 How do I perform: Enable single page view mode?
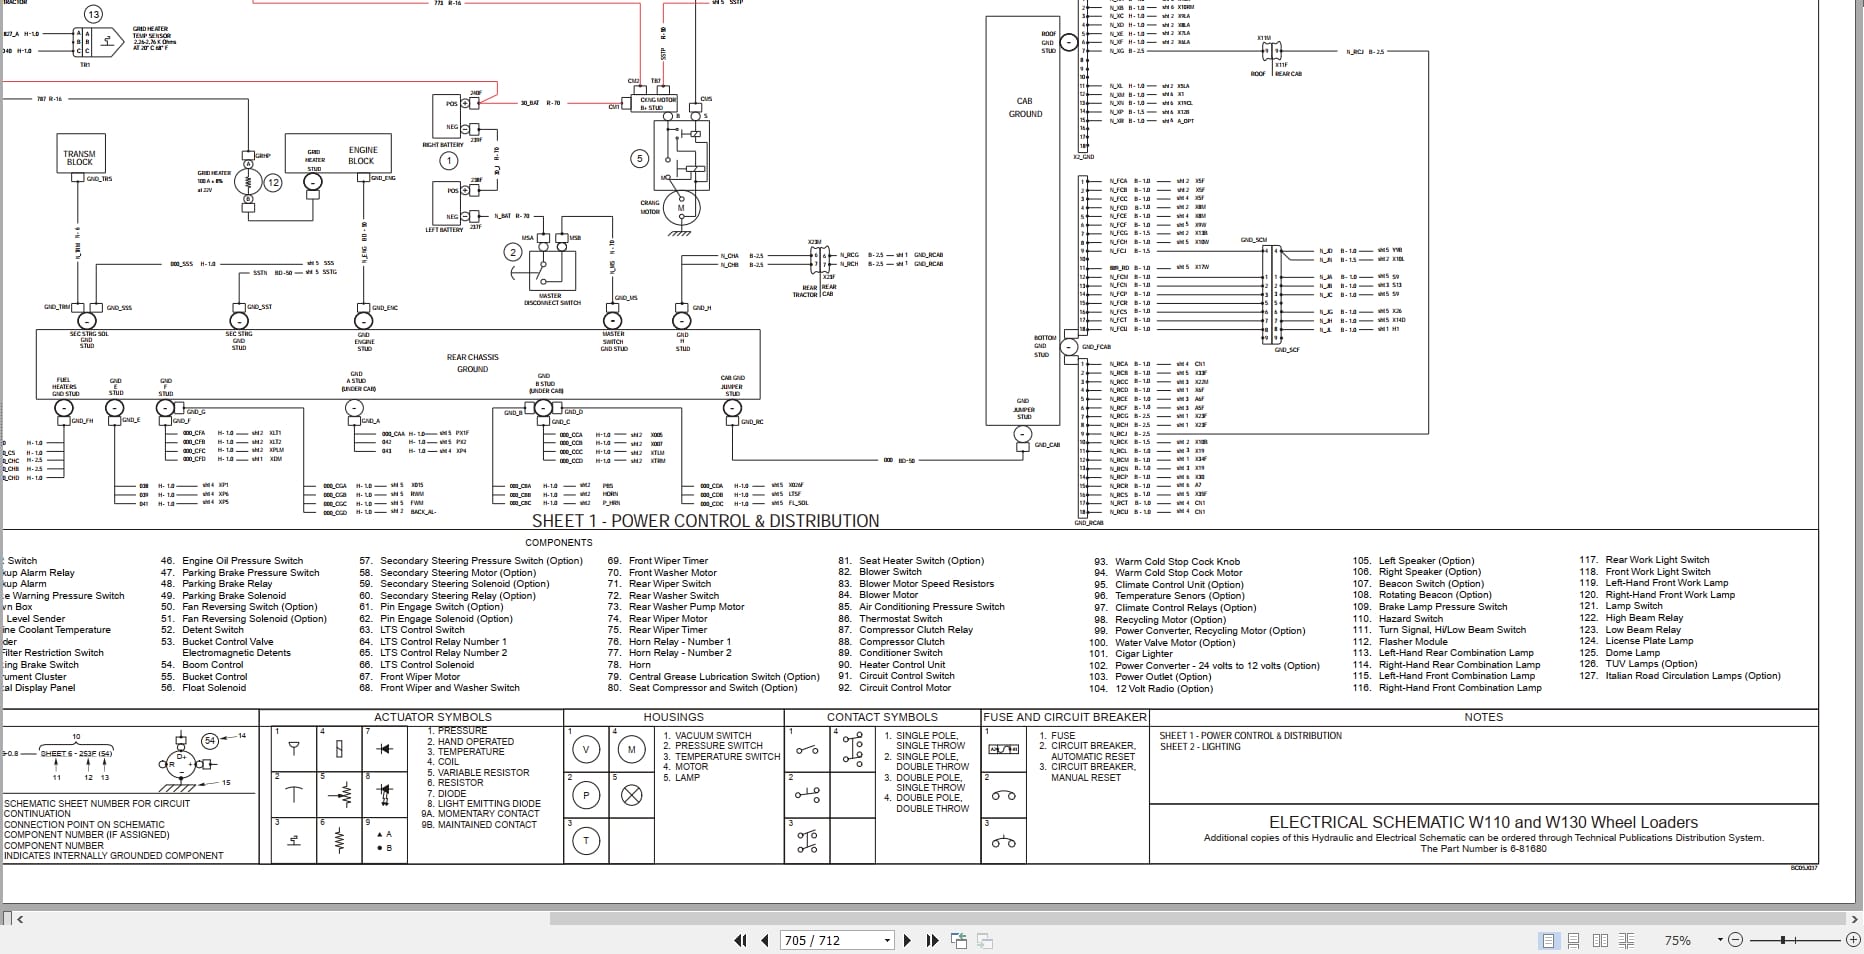(1549, 940)
